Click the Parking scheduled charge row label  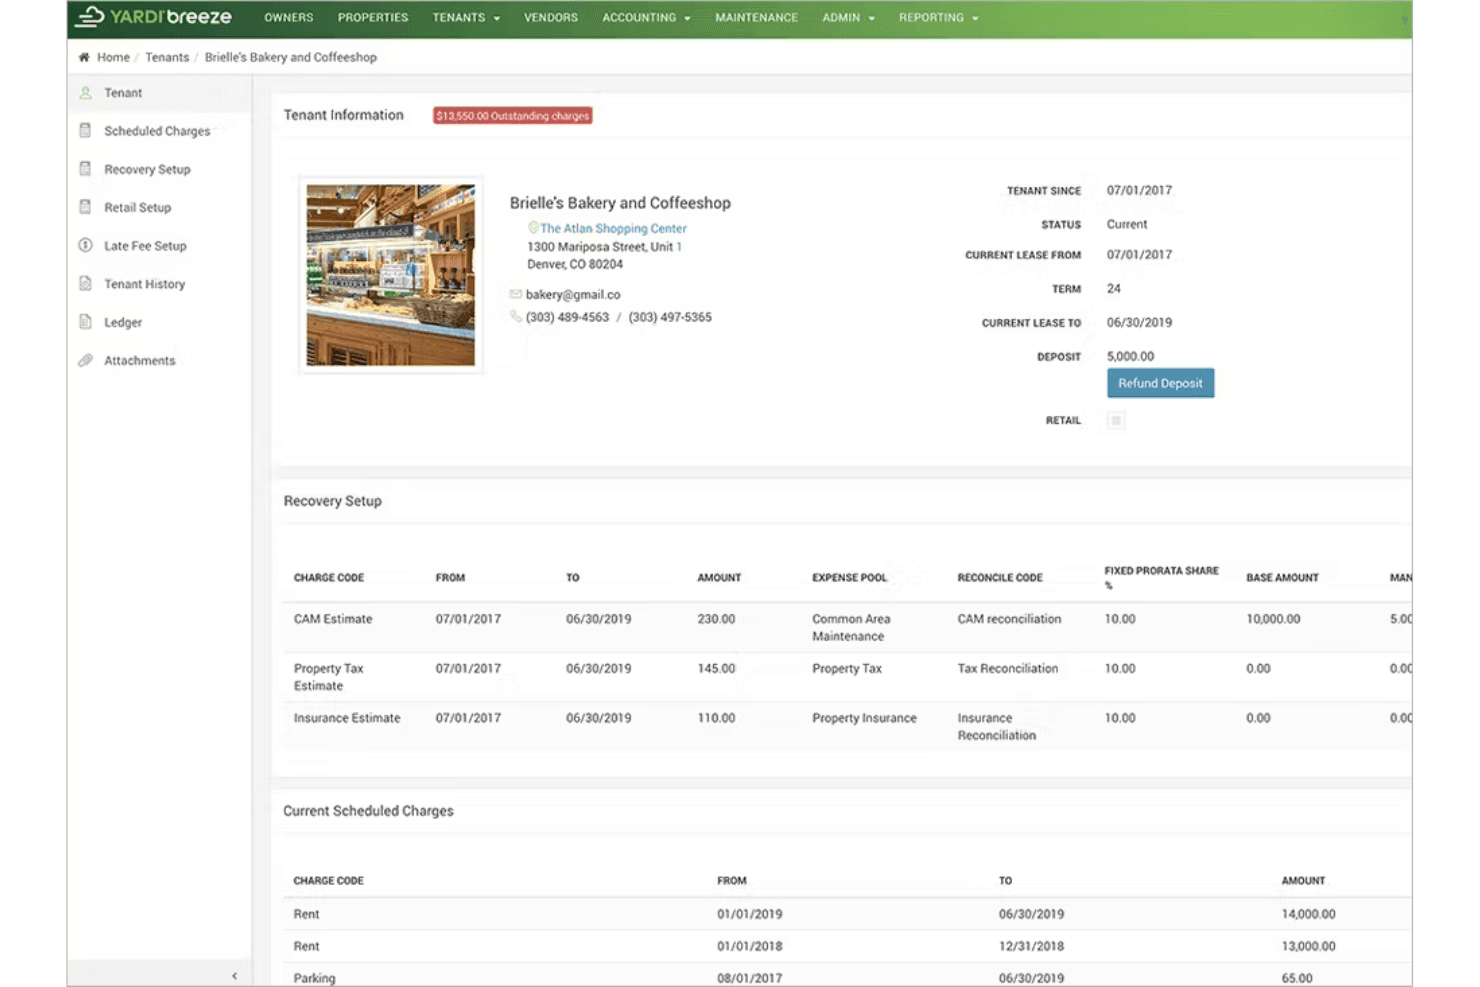point(314,978)
